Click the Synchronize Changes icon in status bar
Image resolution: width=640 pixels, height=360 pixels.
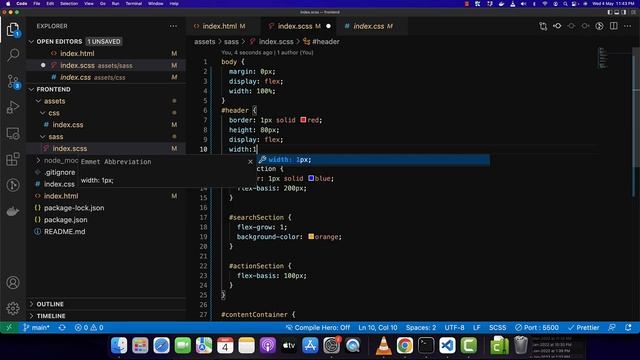tap(62, 328)
